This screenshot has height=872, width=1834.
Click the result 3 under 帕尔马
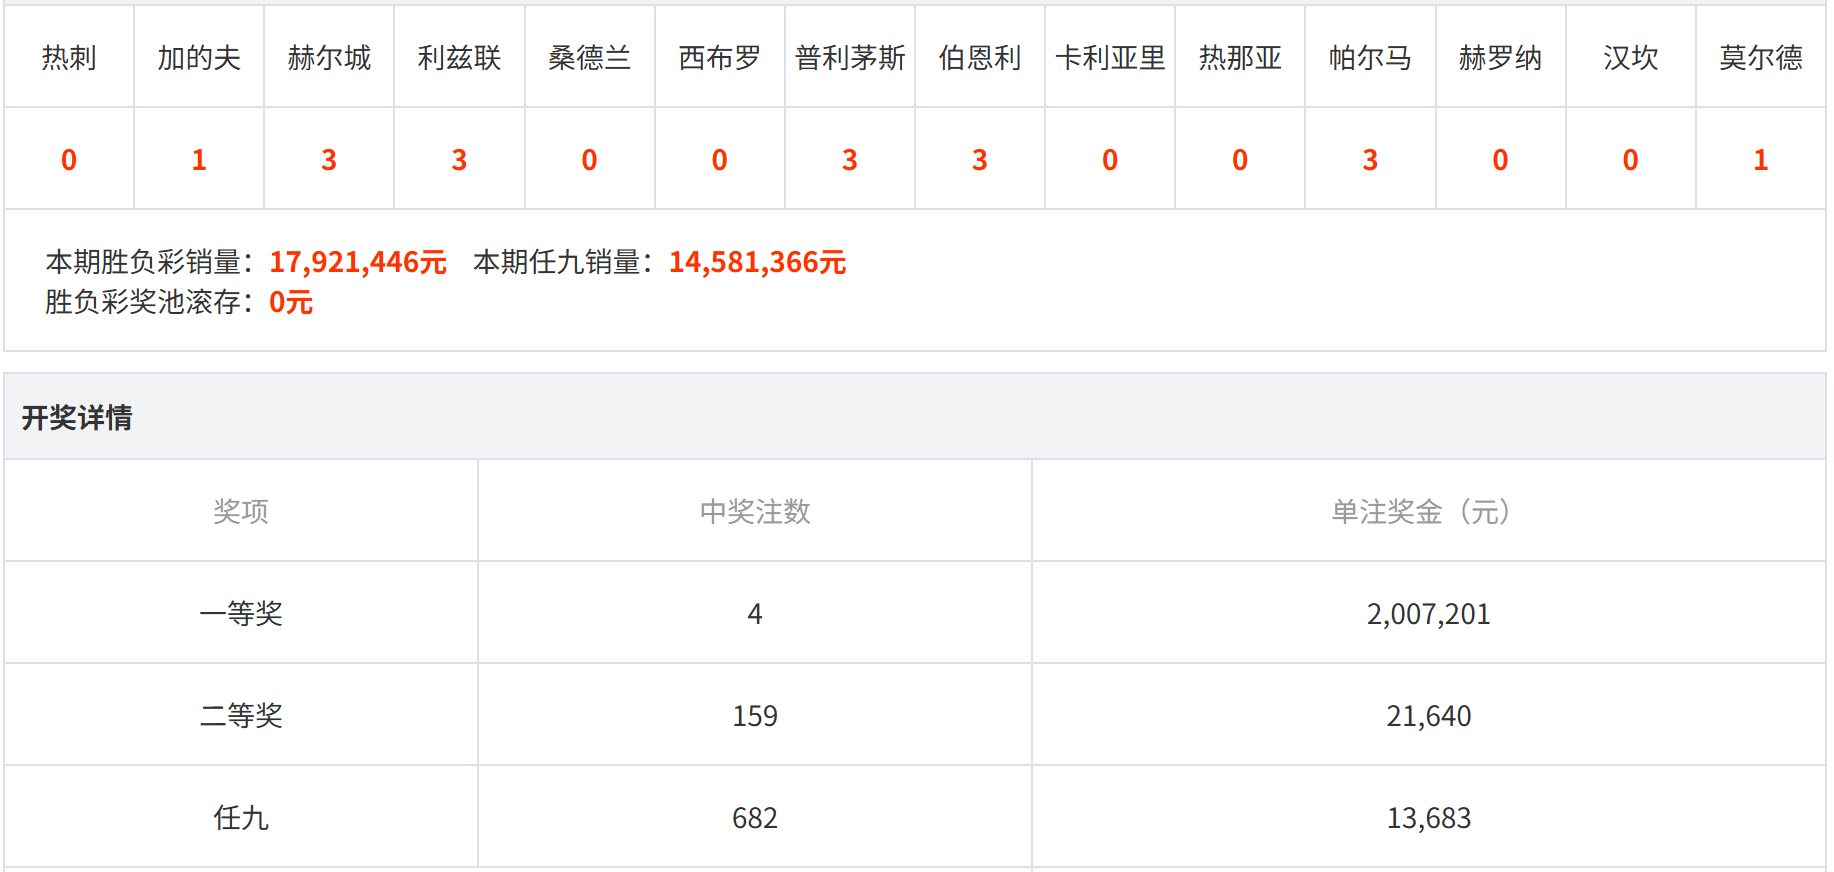click(1370, 160)
